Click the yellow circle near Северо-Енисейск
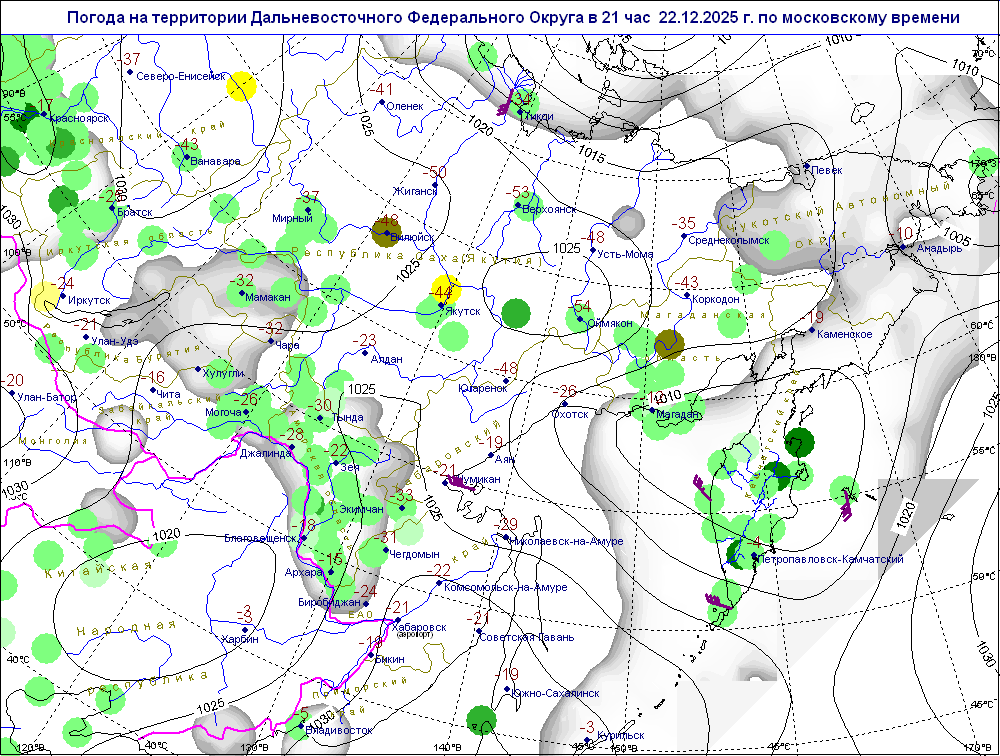 point(241,87)
